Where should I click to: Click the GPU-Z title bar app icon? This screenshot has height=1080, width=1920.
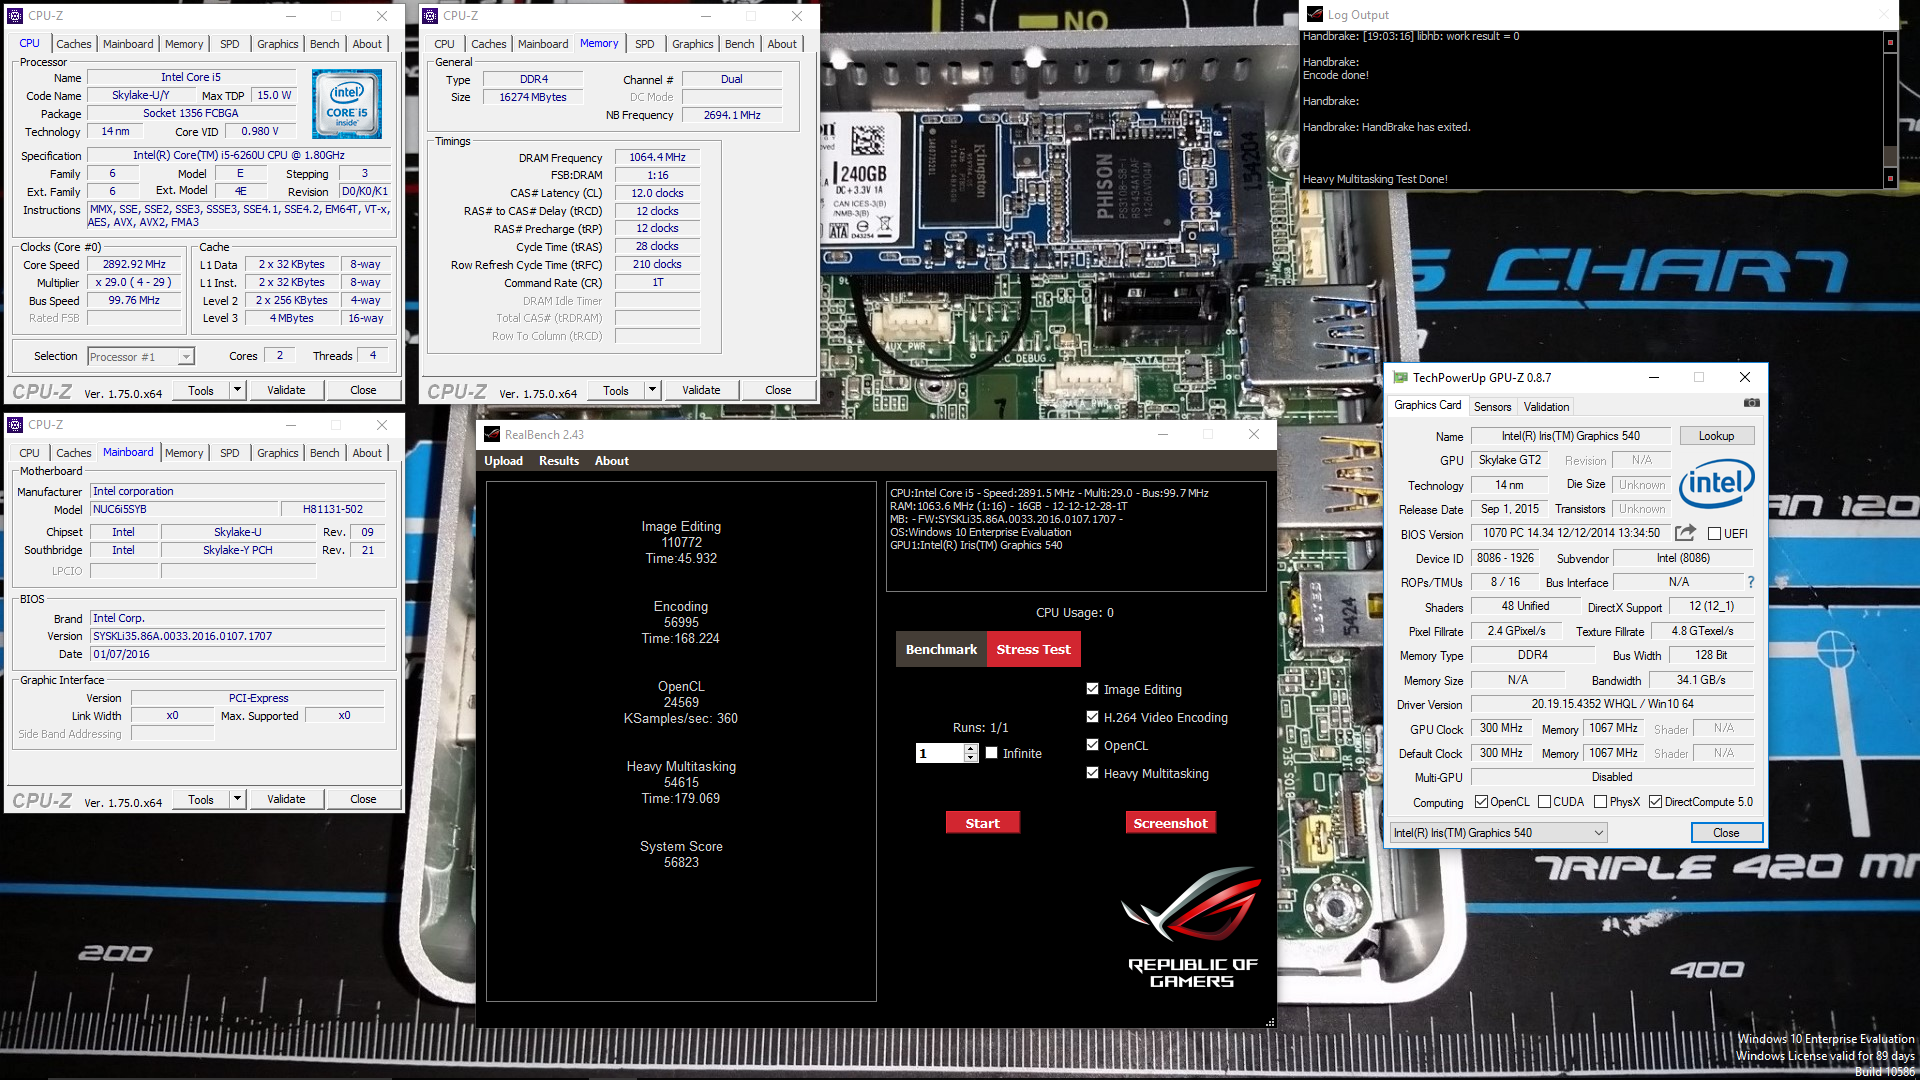pos(1401,377)
